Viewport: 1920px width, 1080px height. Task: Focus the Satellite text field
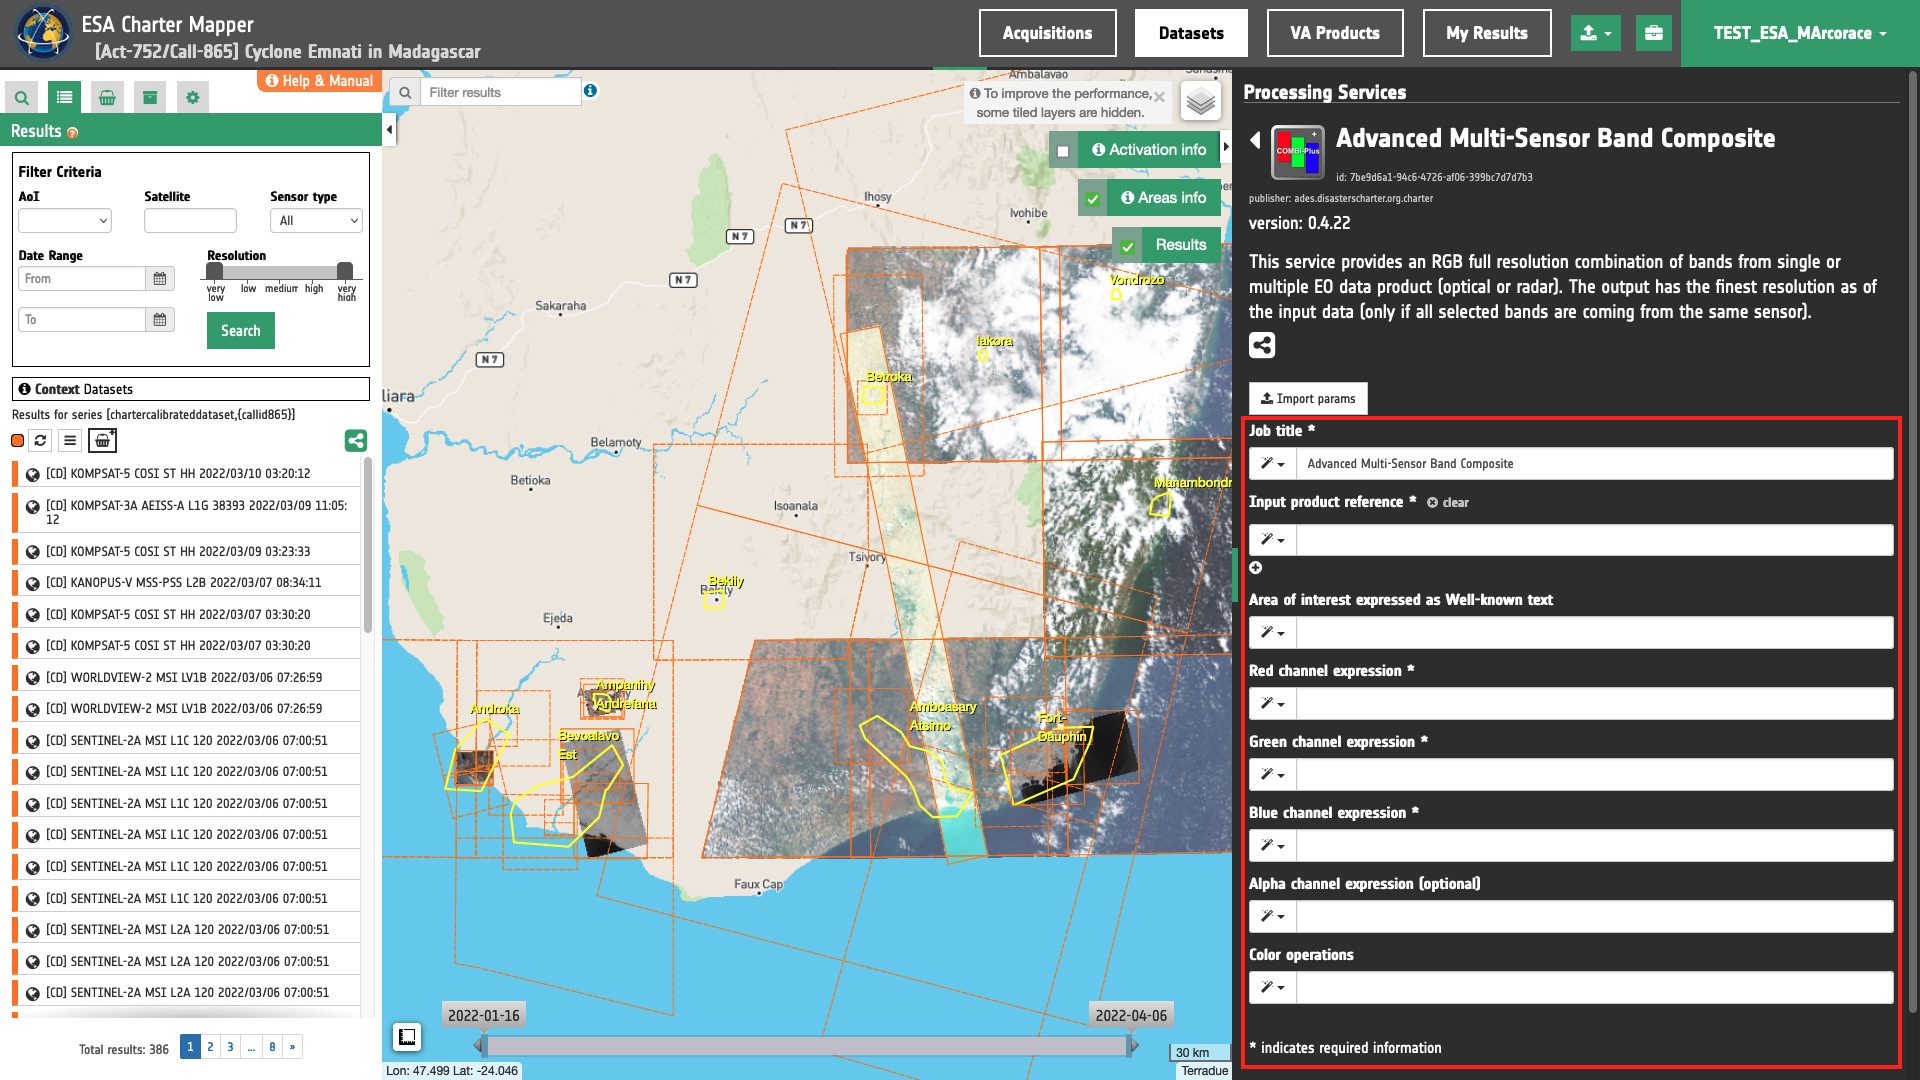[190, 221]
